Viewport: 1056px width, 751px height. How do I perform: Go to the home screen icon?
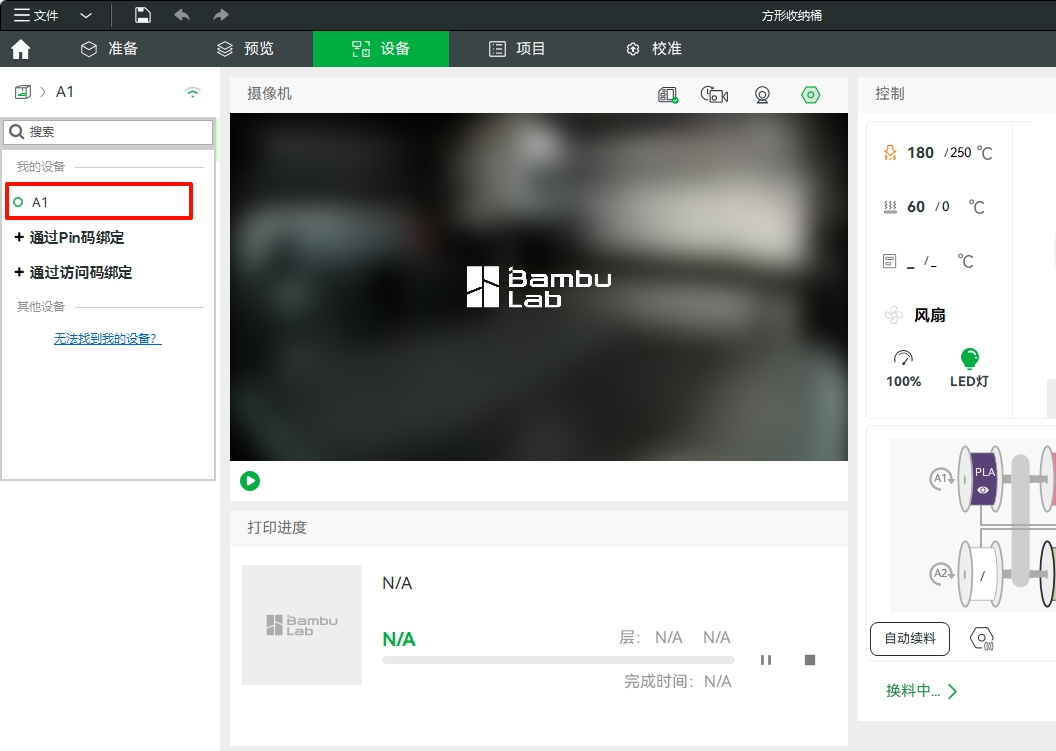[x=21, y=49]
